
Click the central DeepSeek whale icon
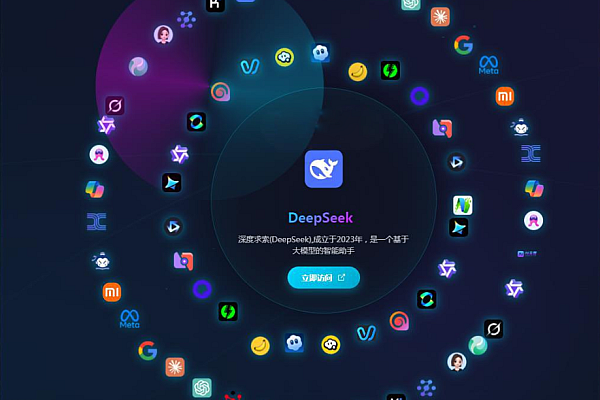click(324, 169)
